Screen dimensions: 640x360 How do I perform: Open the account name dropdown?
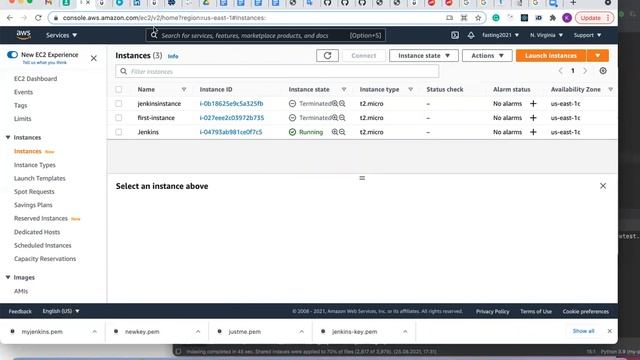[500, 36]
